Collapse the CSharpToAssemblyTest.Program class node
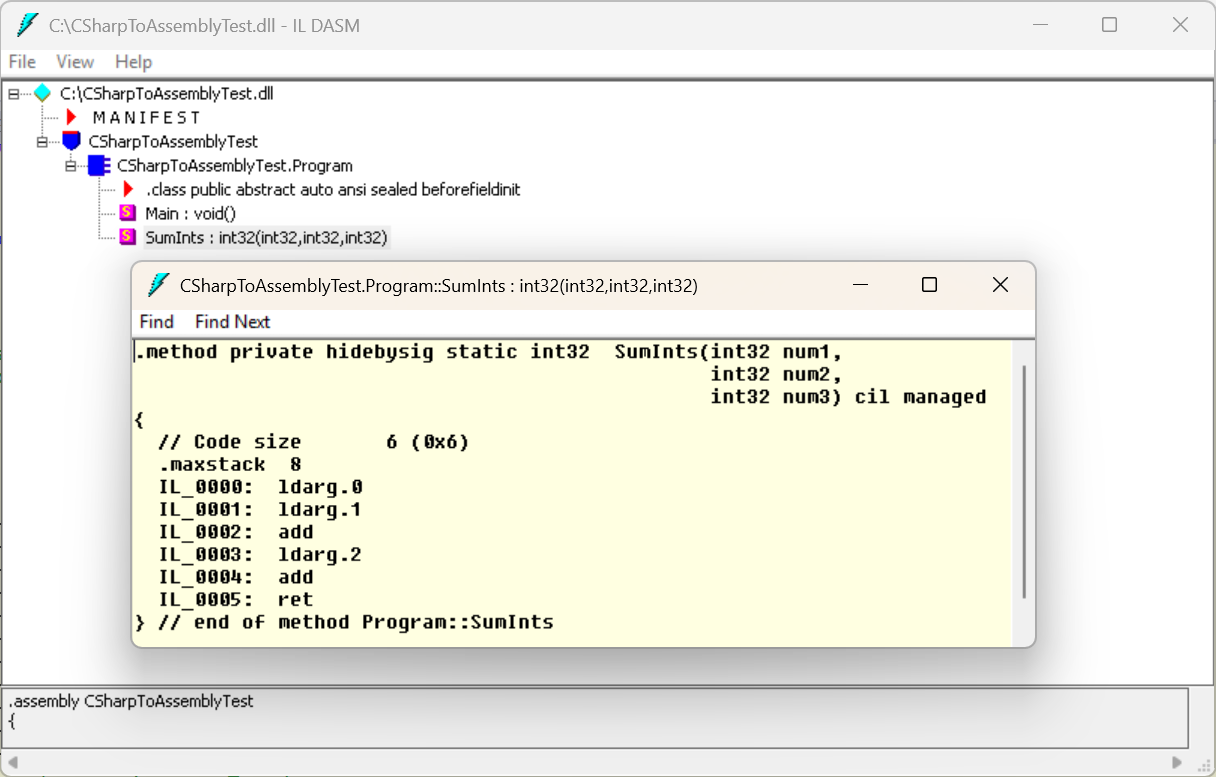 69,165
